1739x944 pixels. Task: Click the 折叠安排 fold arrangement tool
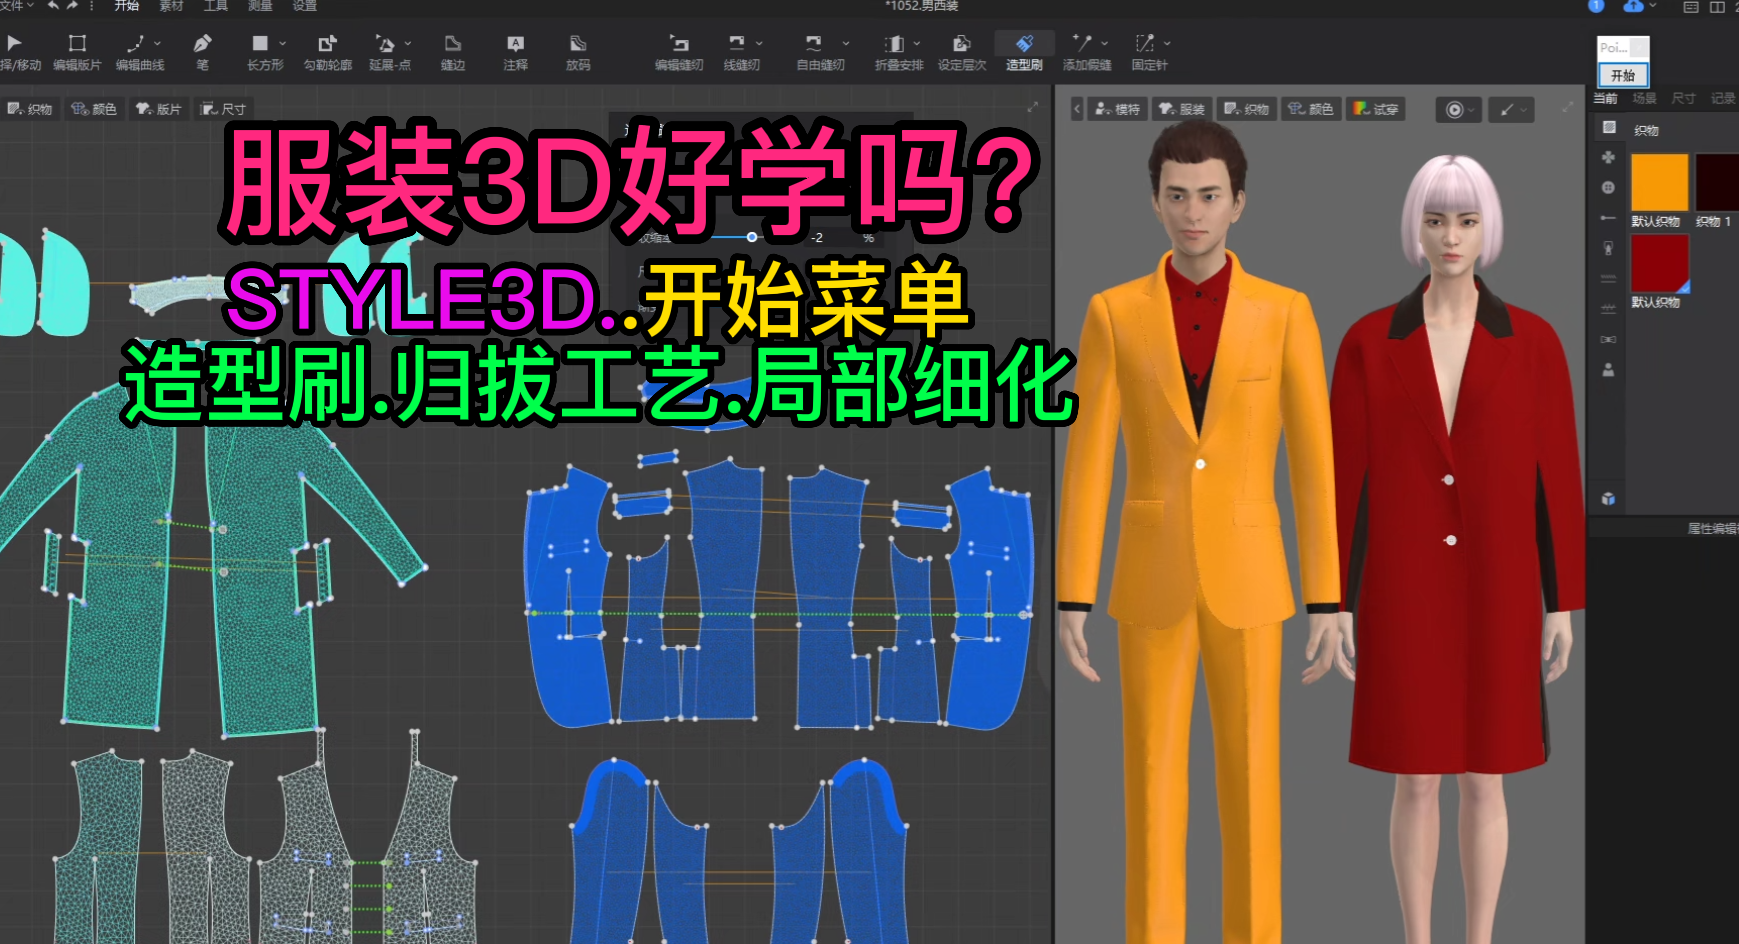pyautogui.click(x=898, y=52)
